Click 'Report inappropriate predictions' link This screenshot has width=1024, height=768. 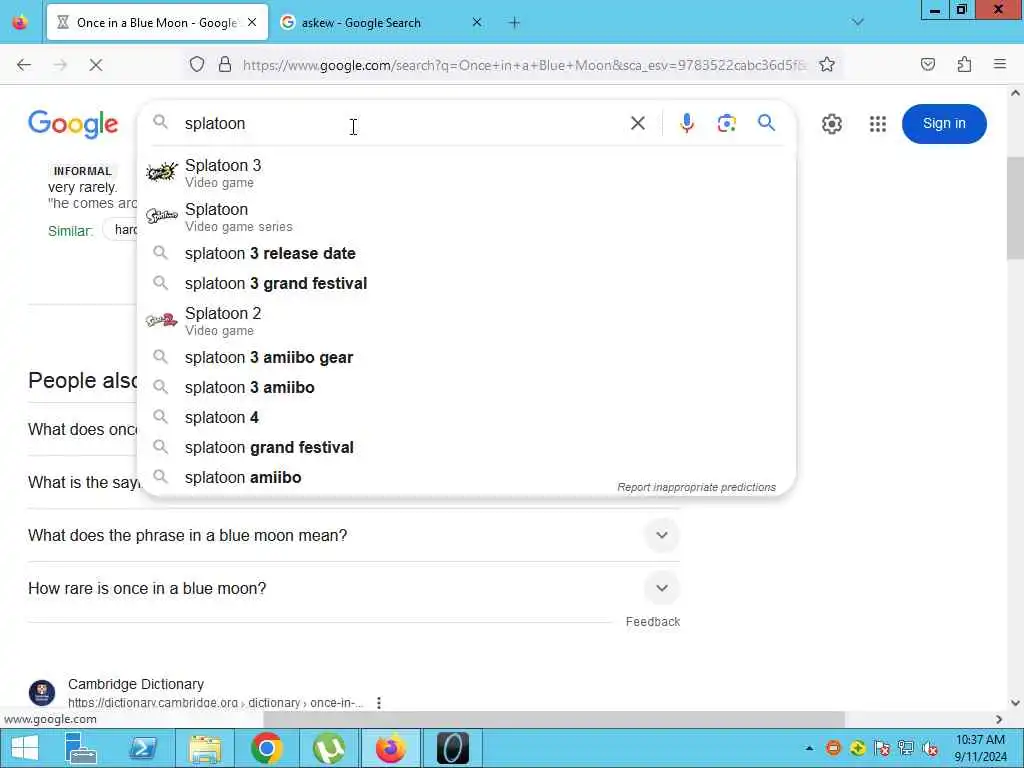tap(696, 487)
